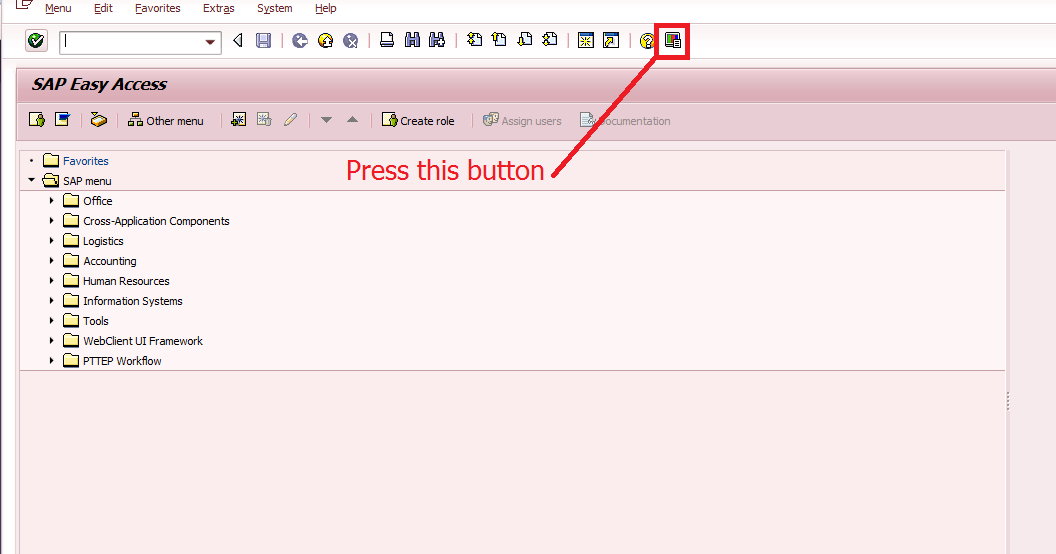1056x554 pixels.
Task: Go to Next Page icon
Action: [x=525, y=40]
